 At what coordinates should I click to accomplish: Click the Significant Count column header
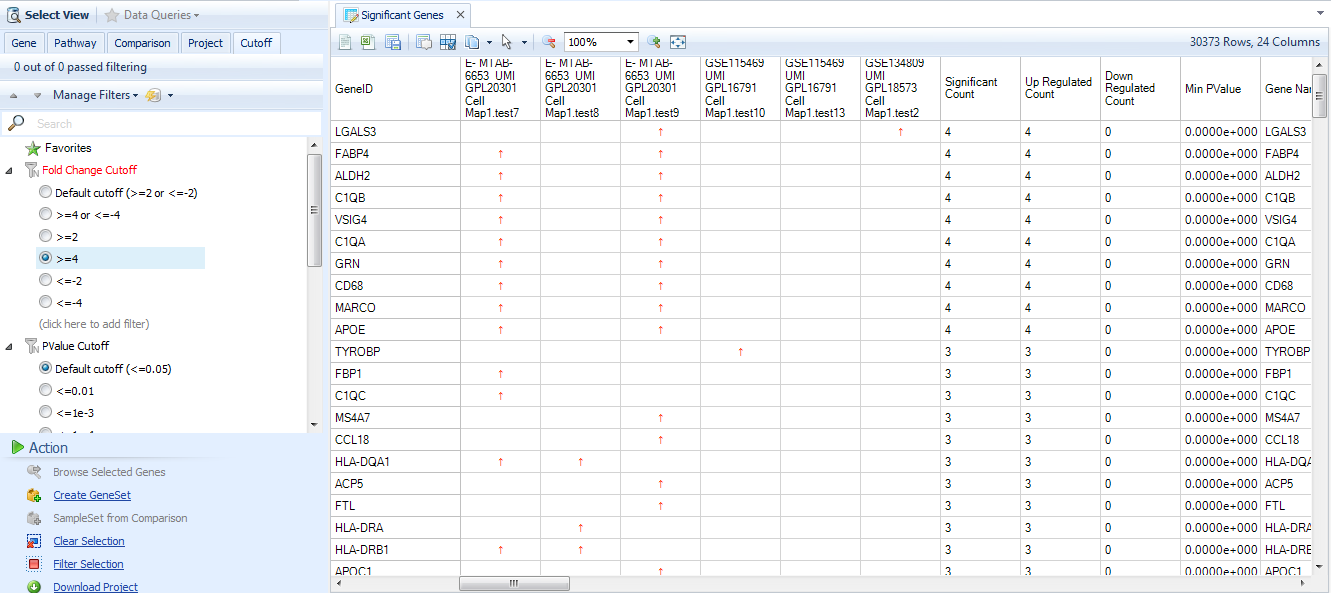pyautogui.click(x=980, y=88)
